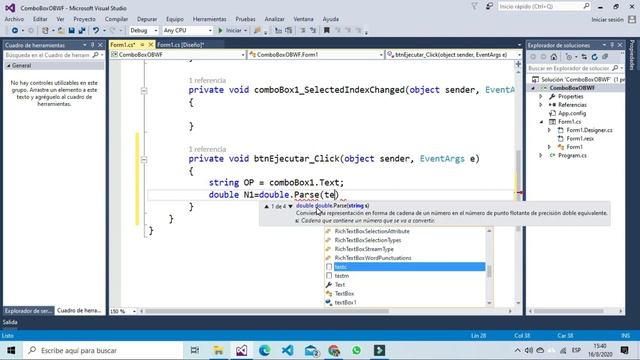Open the Editar menu

pyautogui.click(x=40, y=19)
